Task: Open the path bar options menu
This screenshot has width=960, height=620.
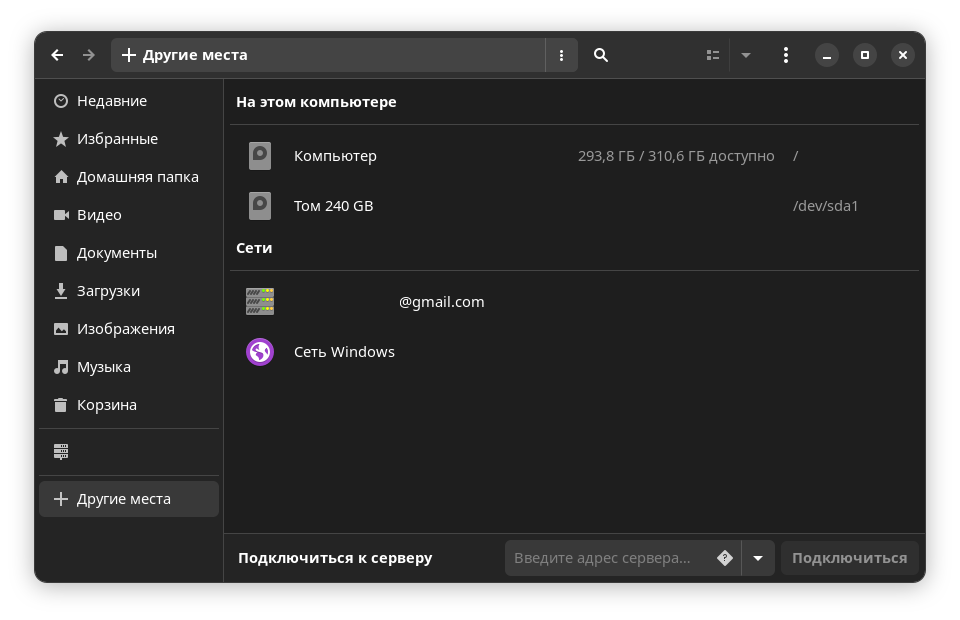Action: click(561, 55)
